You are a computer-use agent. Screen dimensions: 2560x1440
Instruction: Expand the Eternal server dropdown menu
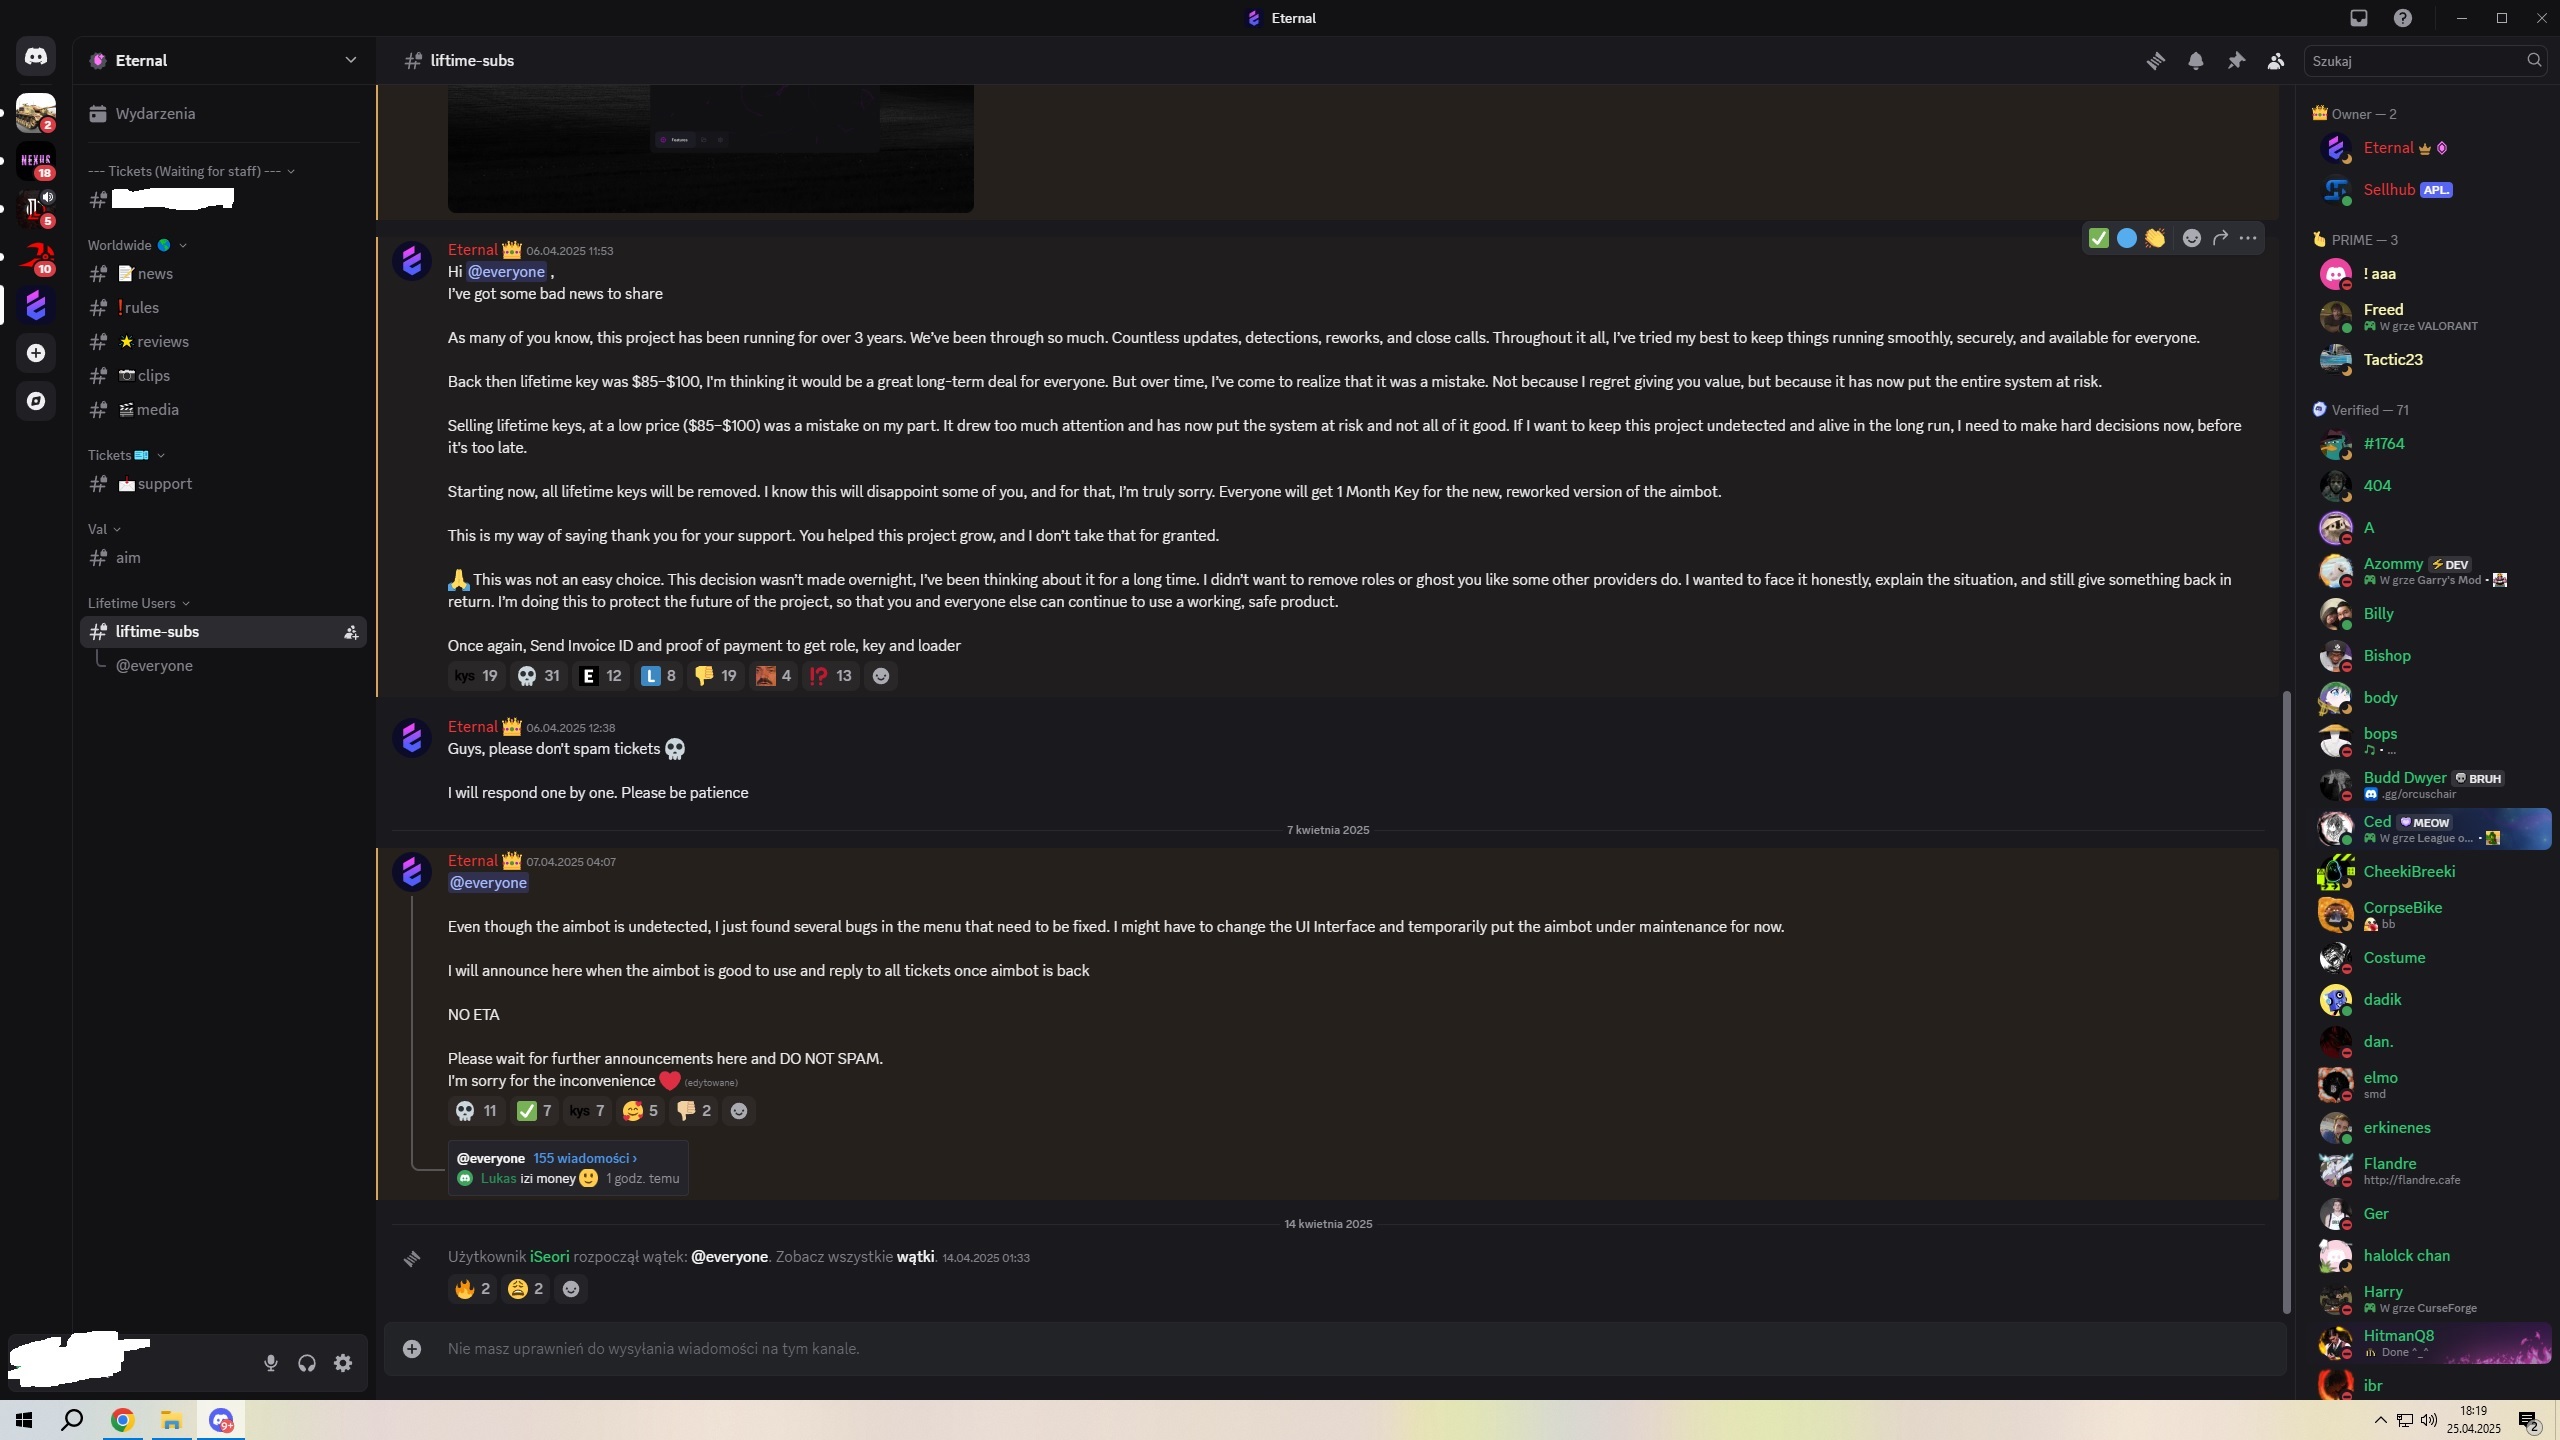point(350,60)
